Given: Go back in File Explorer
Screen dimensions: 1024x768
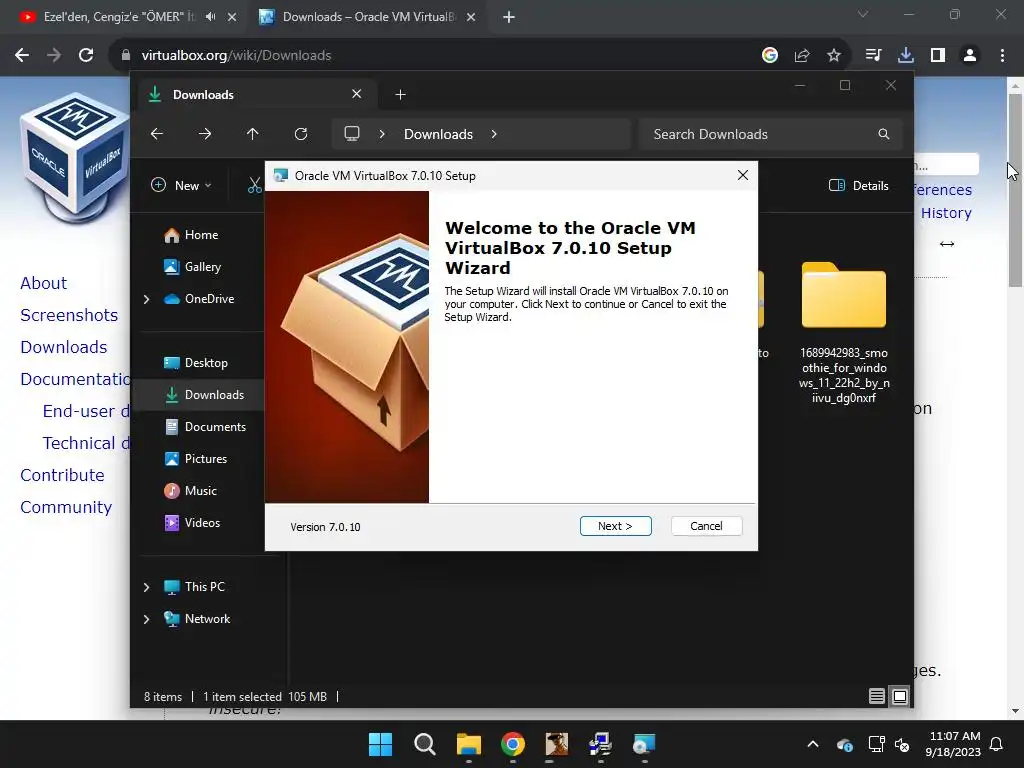Looking at the screenshot, I should click(x=157, y=134).
